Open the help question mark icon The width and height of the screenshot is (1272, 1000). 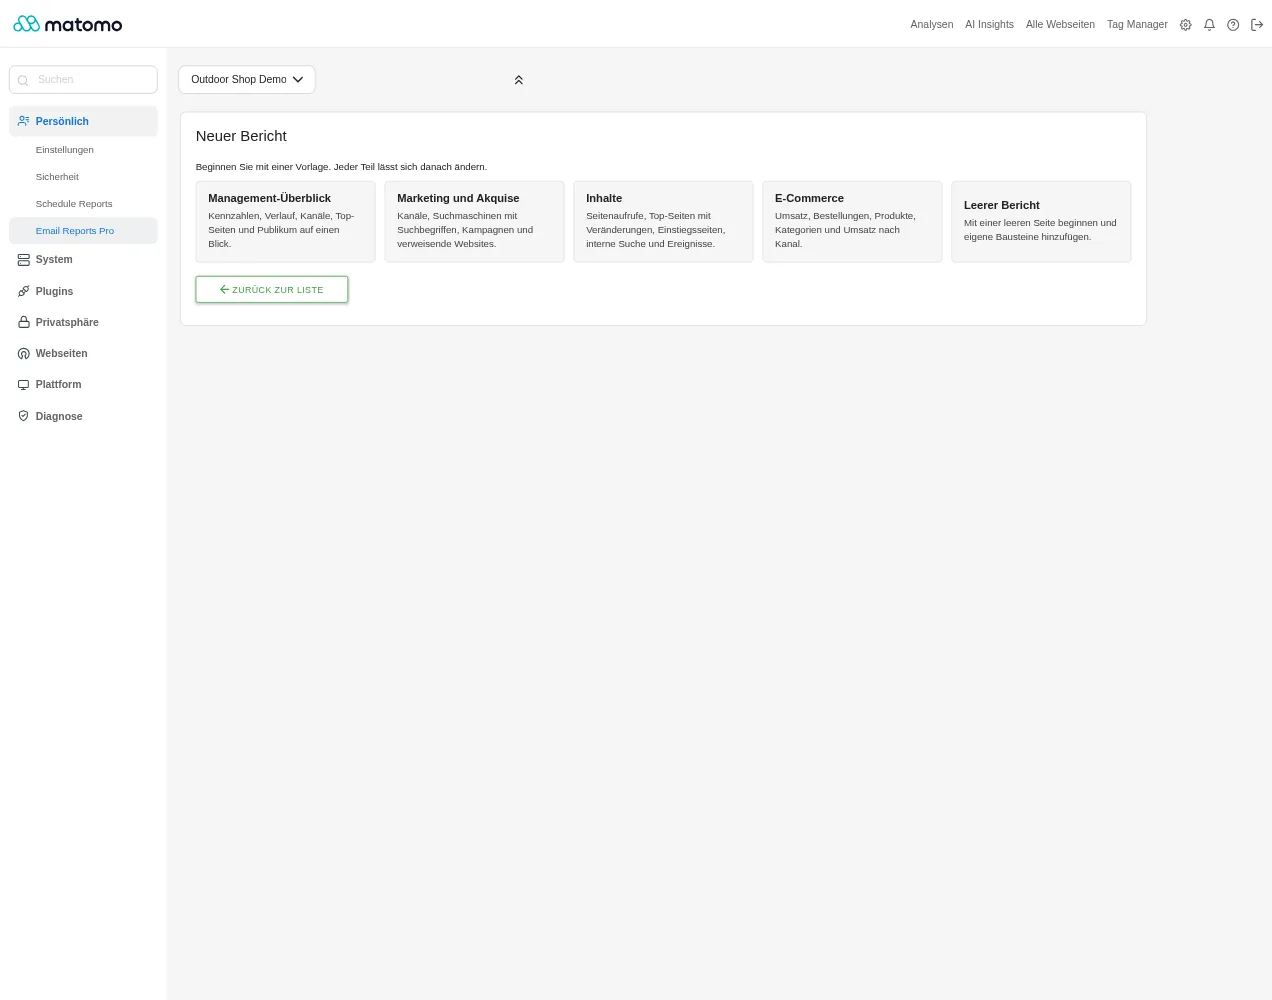point(1233,25)
